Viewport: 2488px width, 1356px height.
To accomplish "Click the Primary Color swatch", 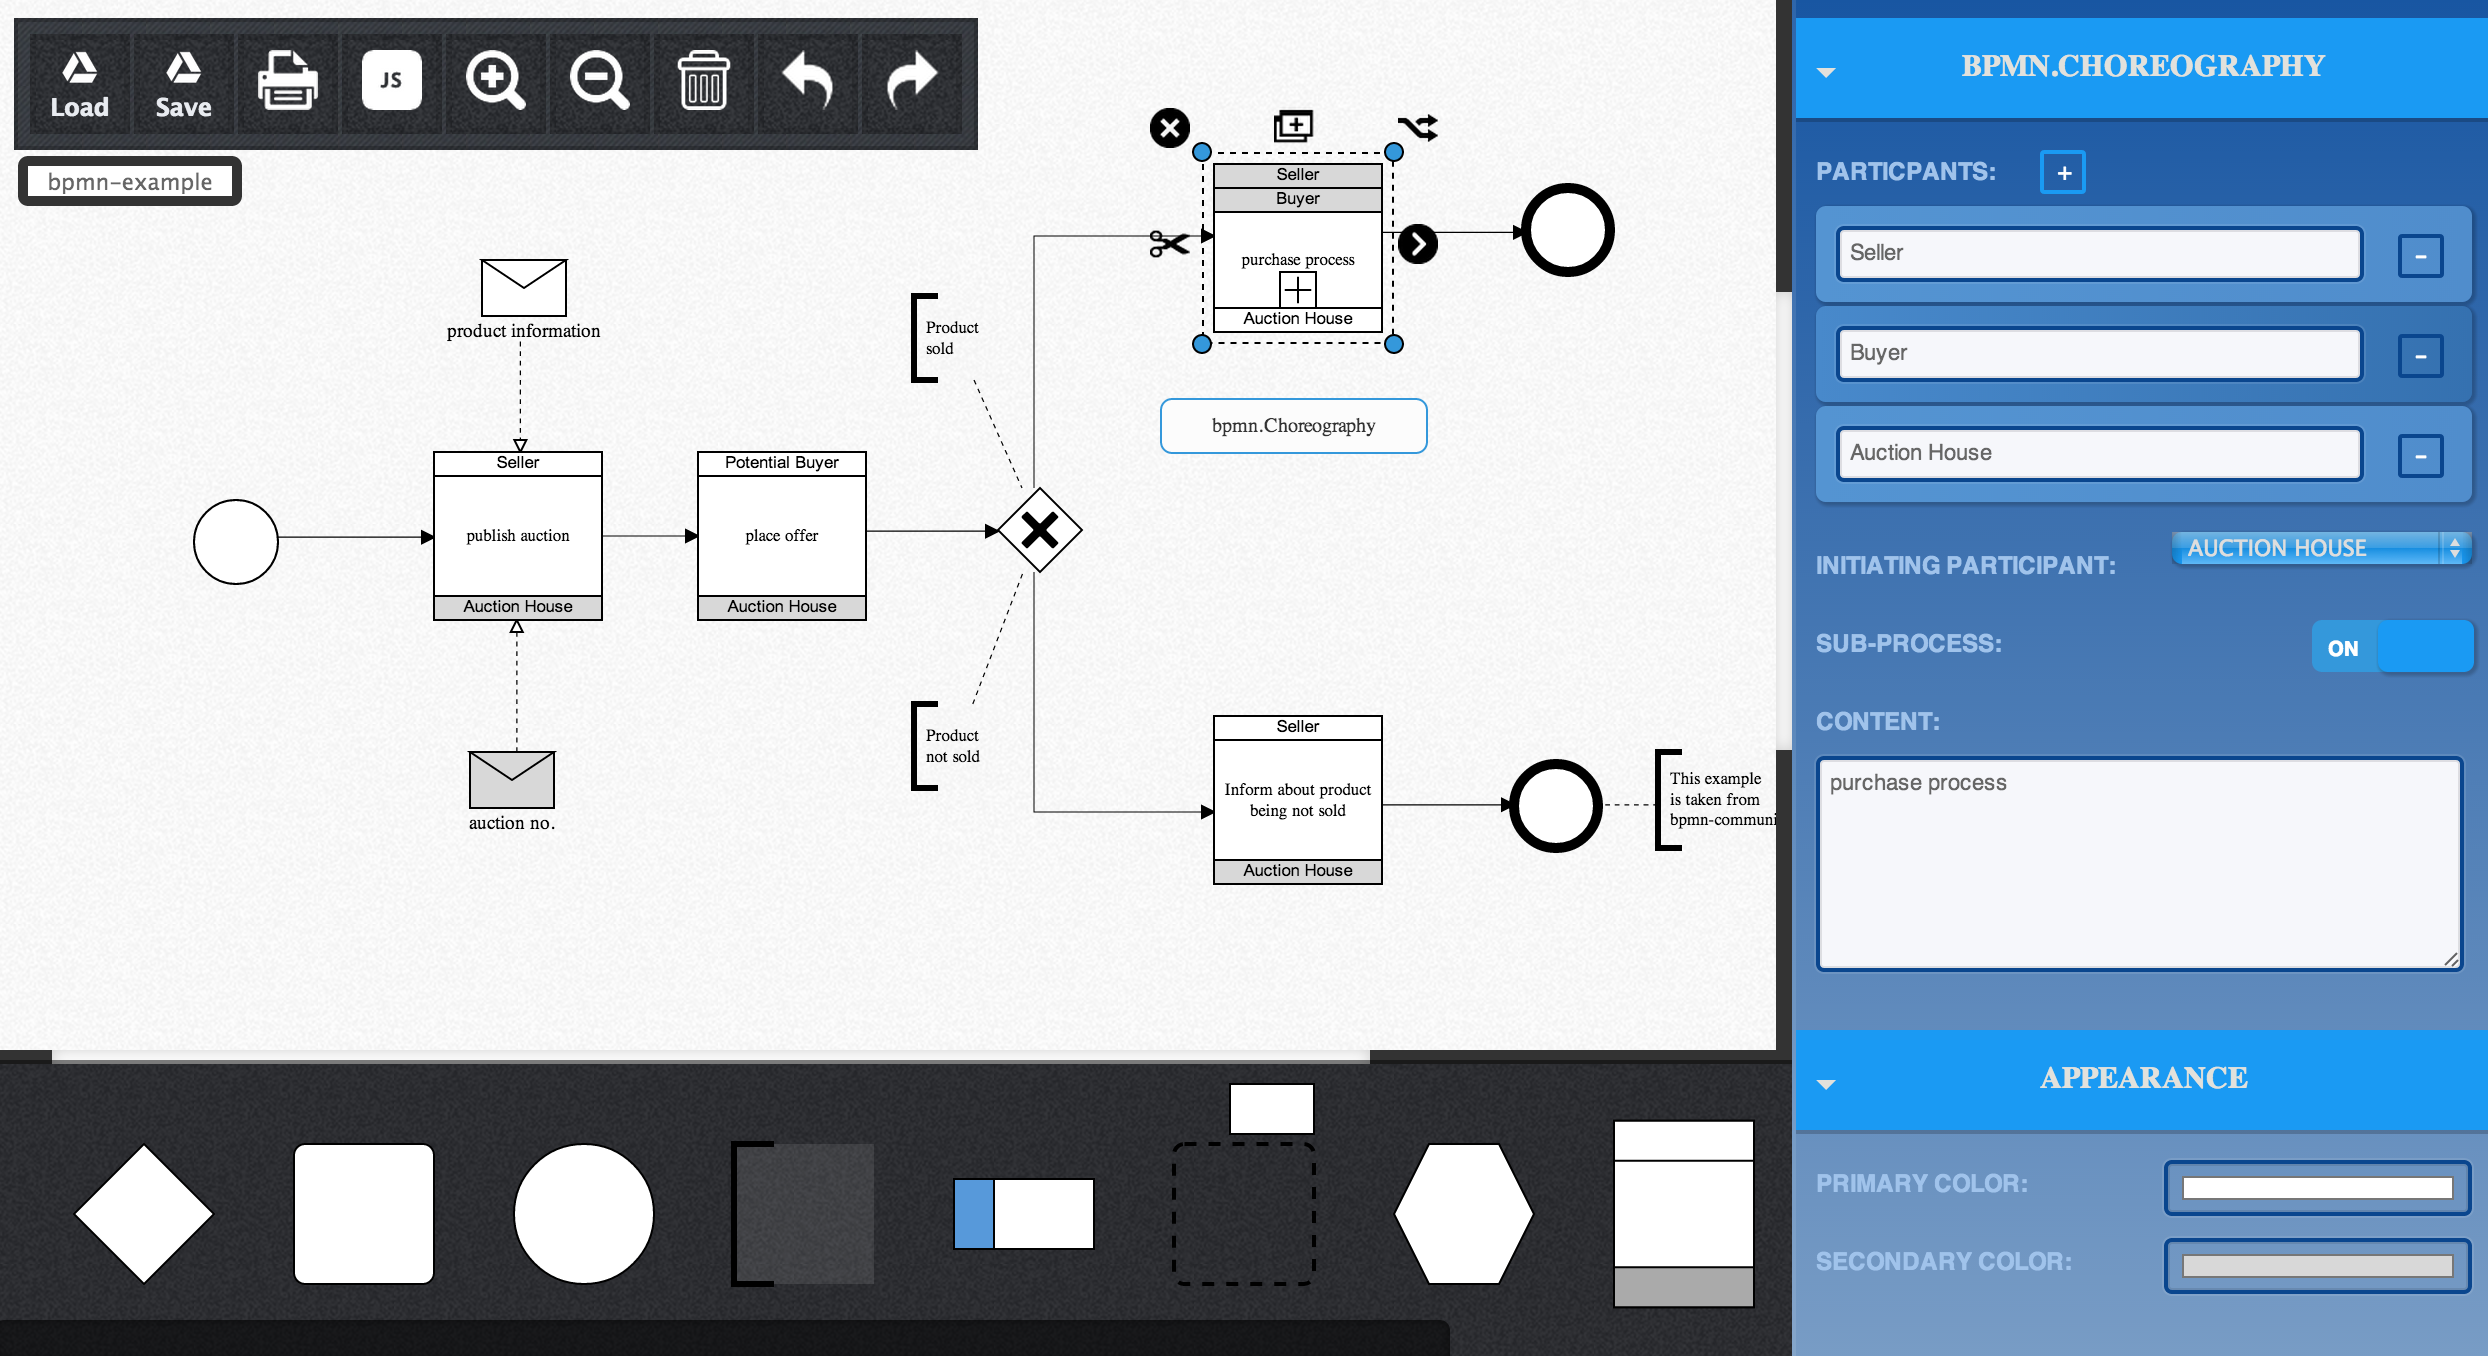I will 2316,1188.
